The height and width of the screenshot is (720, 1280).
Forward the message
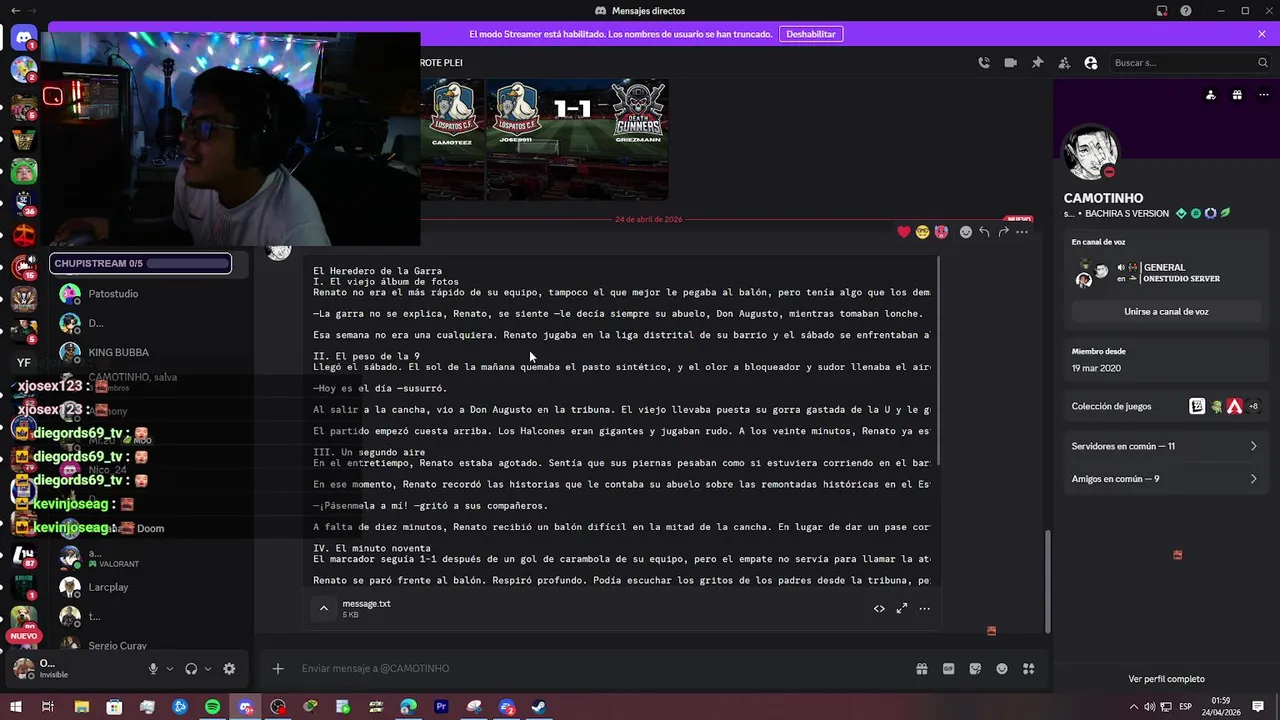[x=1003, y=232]
